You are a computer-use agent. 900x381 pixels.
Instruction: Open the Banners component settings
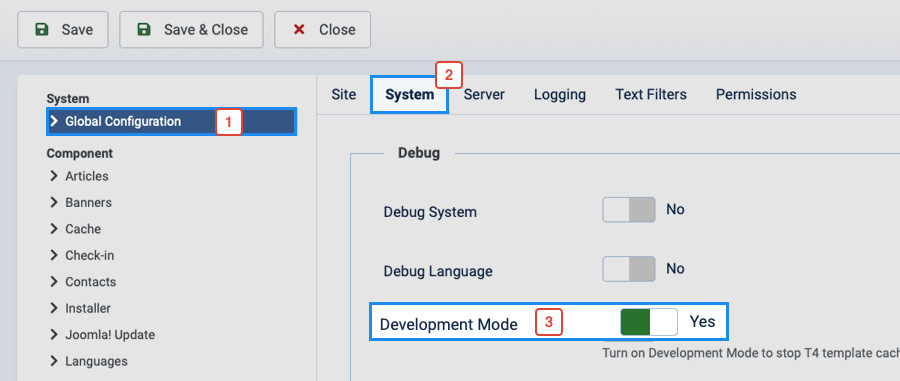88,203
